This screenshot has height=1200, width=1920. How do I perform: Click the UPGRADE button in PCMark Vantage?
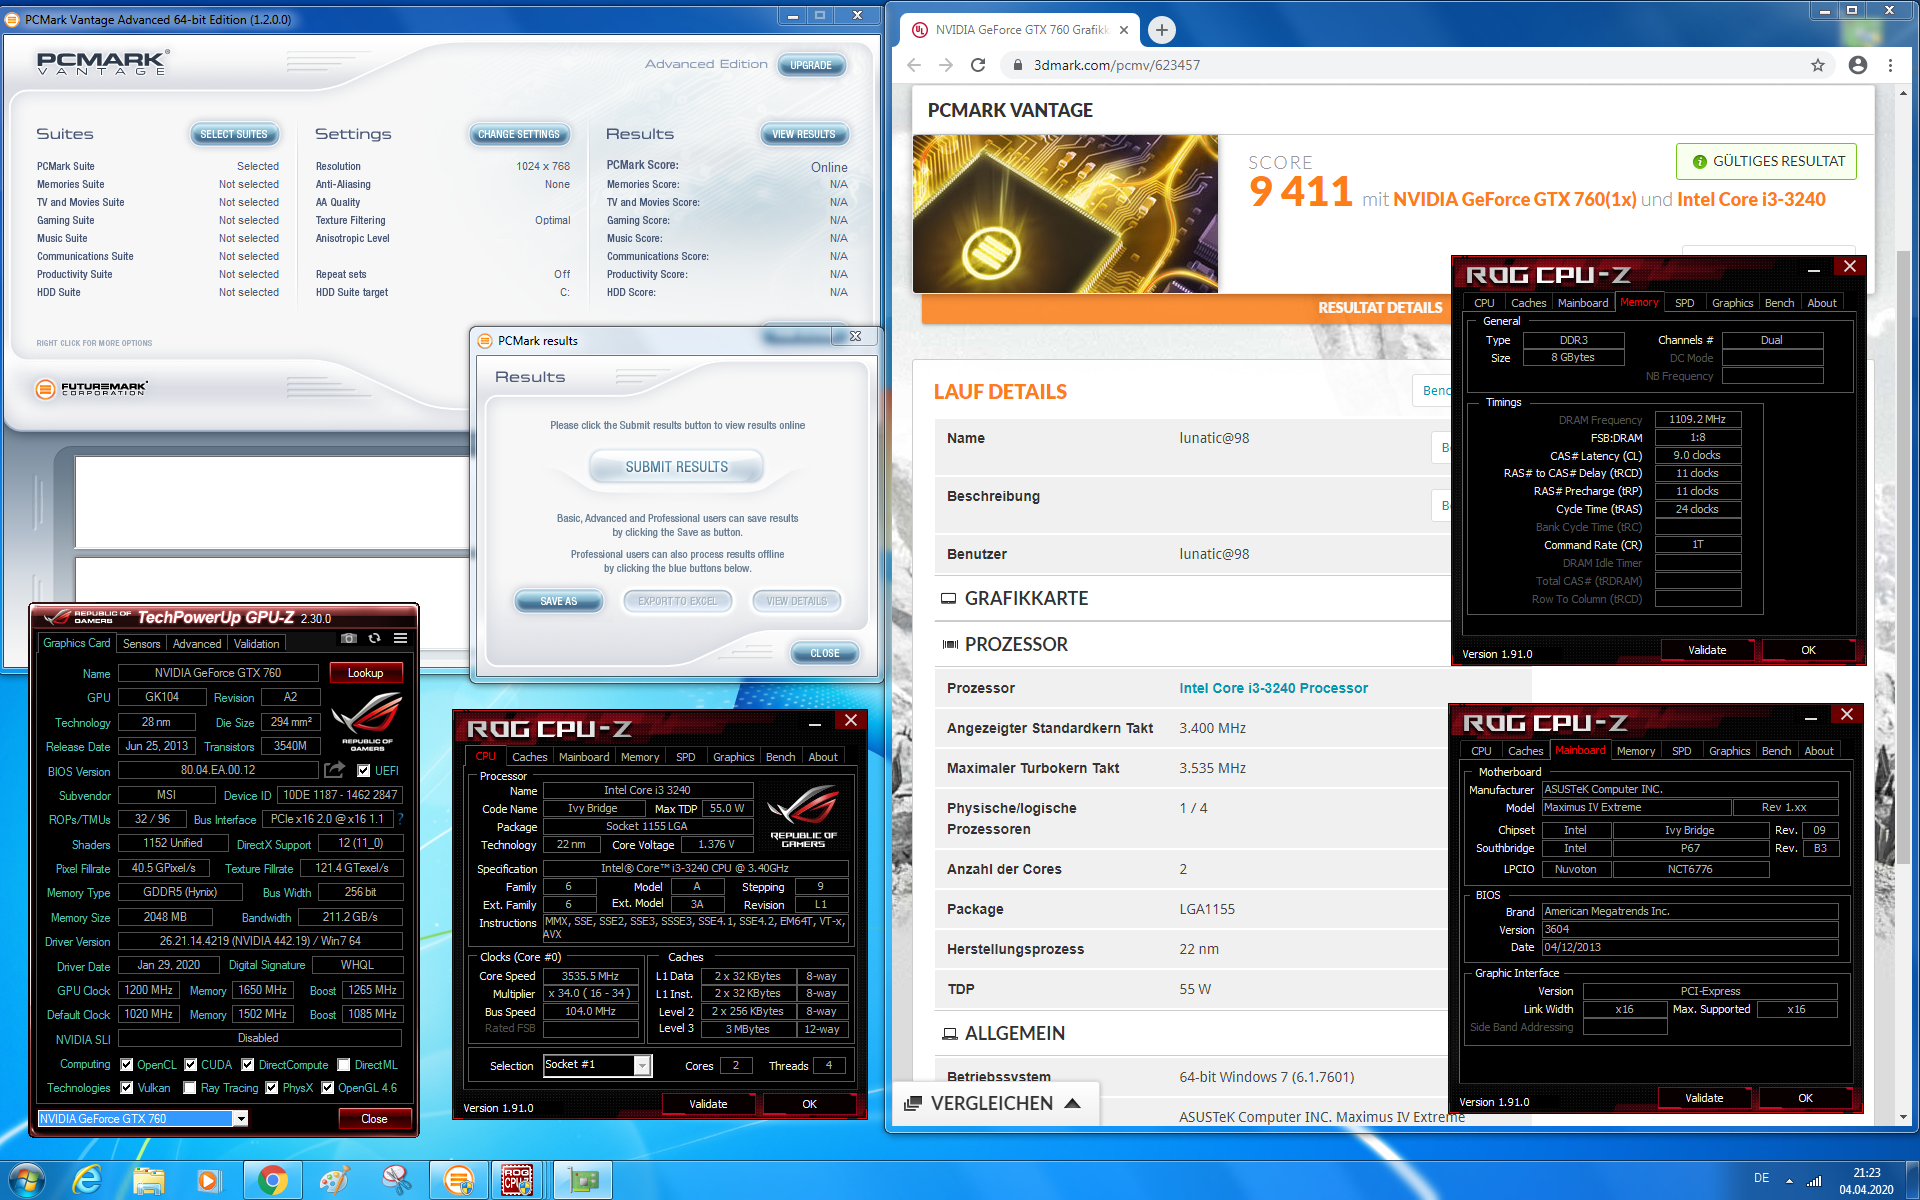point(811,65)
